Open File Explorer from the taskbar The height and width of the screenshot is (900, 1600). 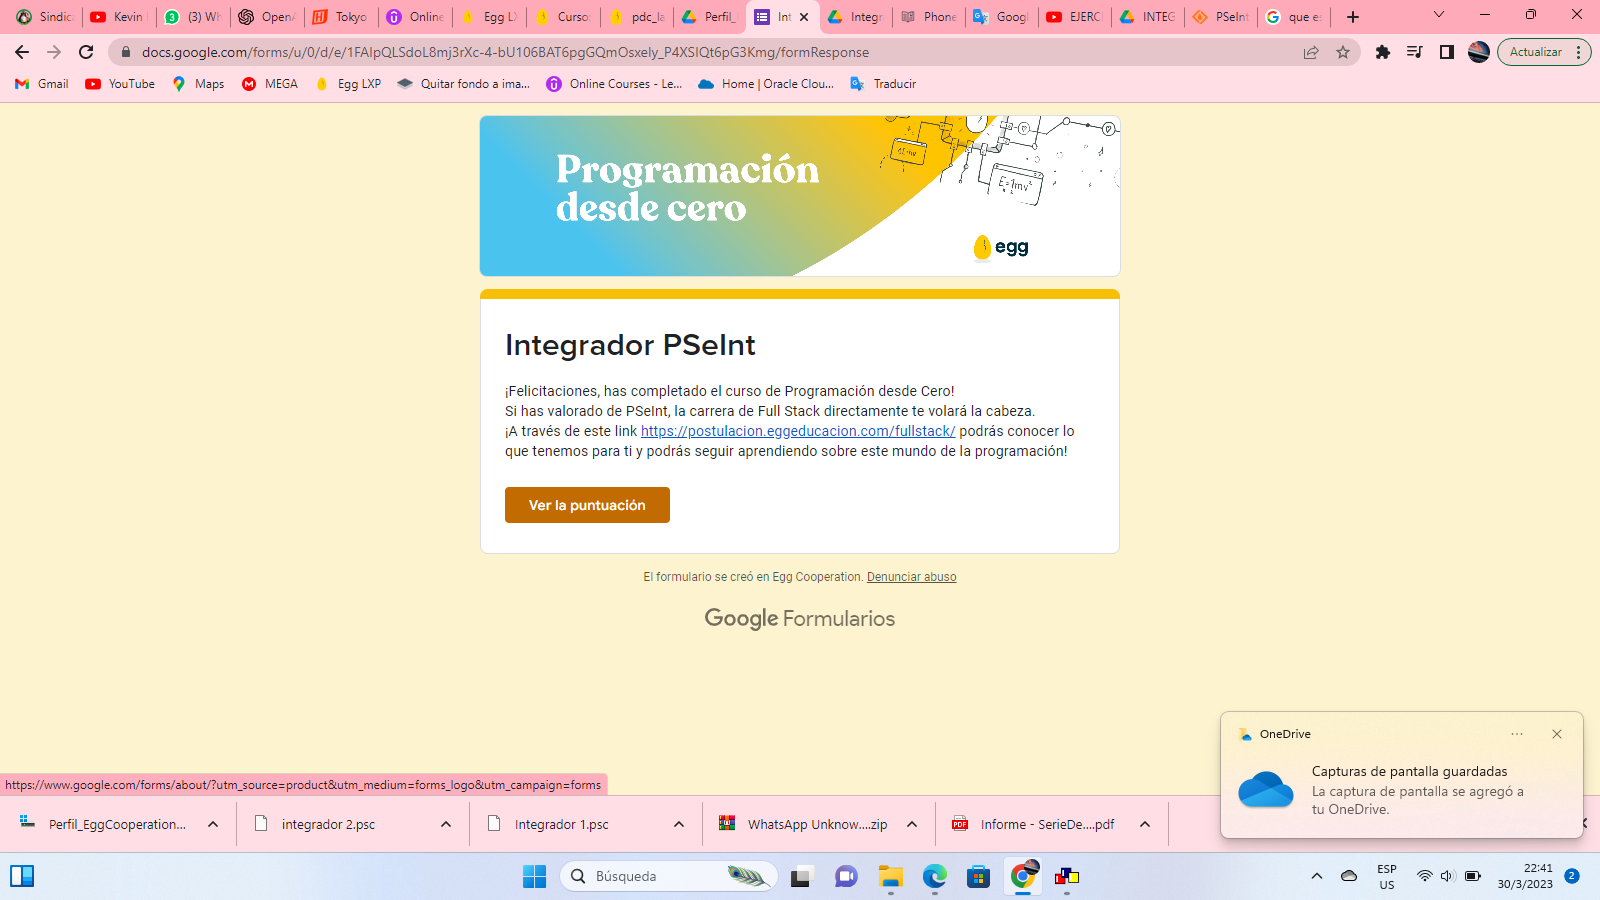click(x=890, y=877)
